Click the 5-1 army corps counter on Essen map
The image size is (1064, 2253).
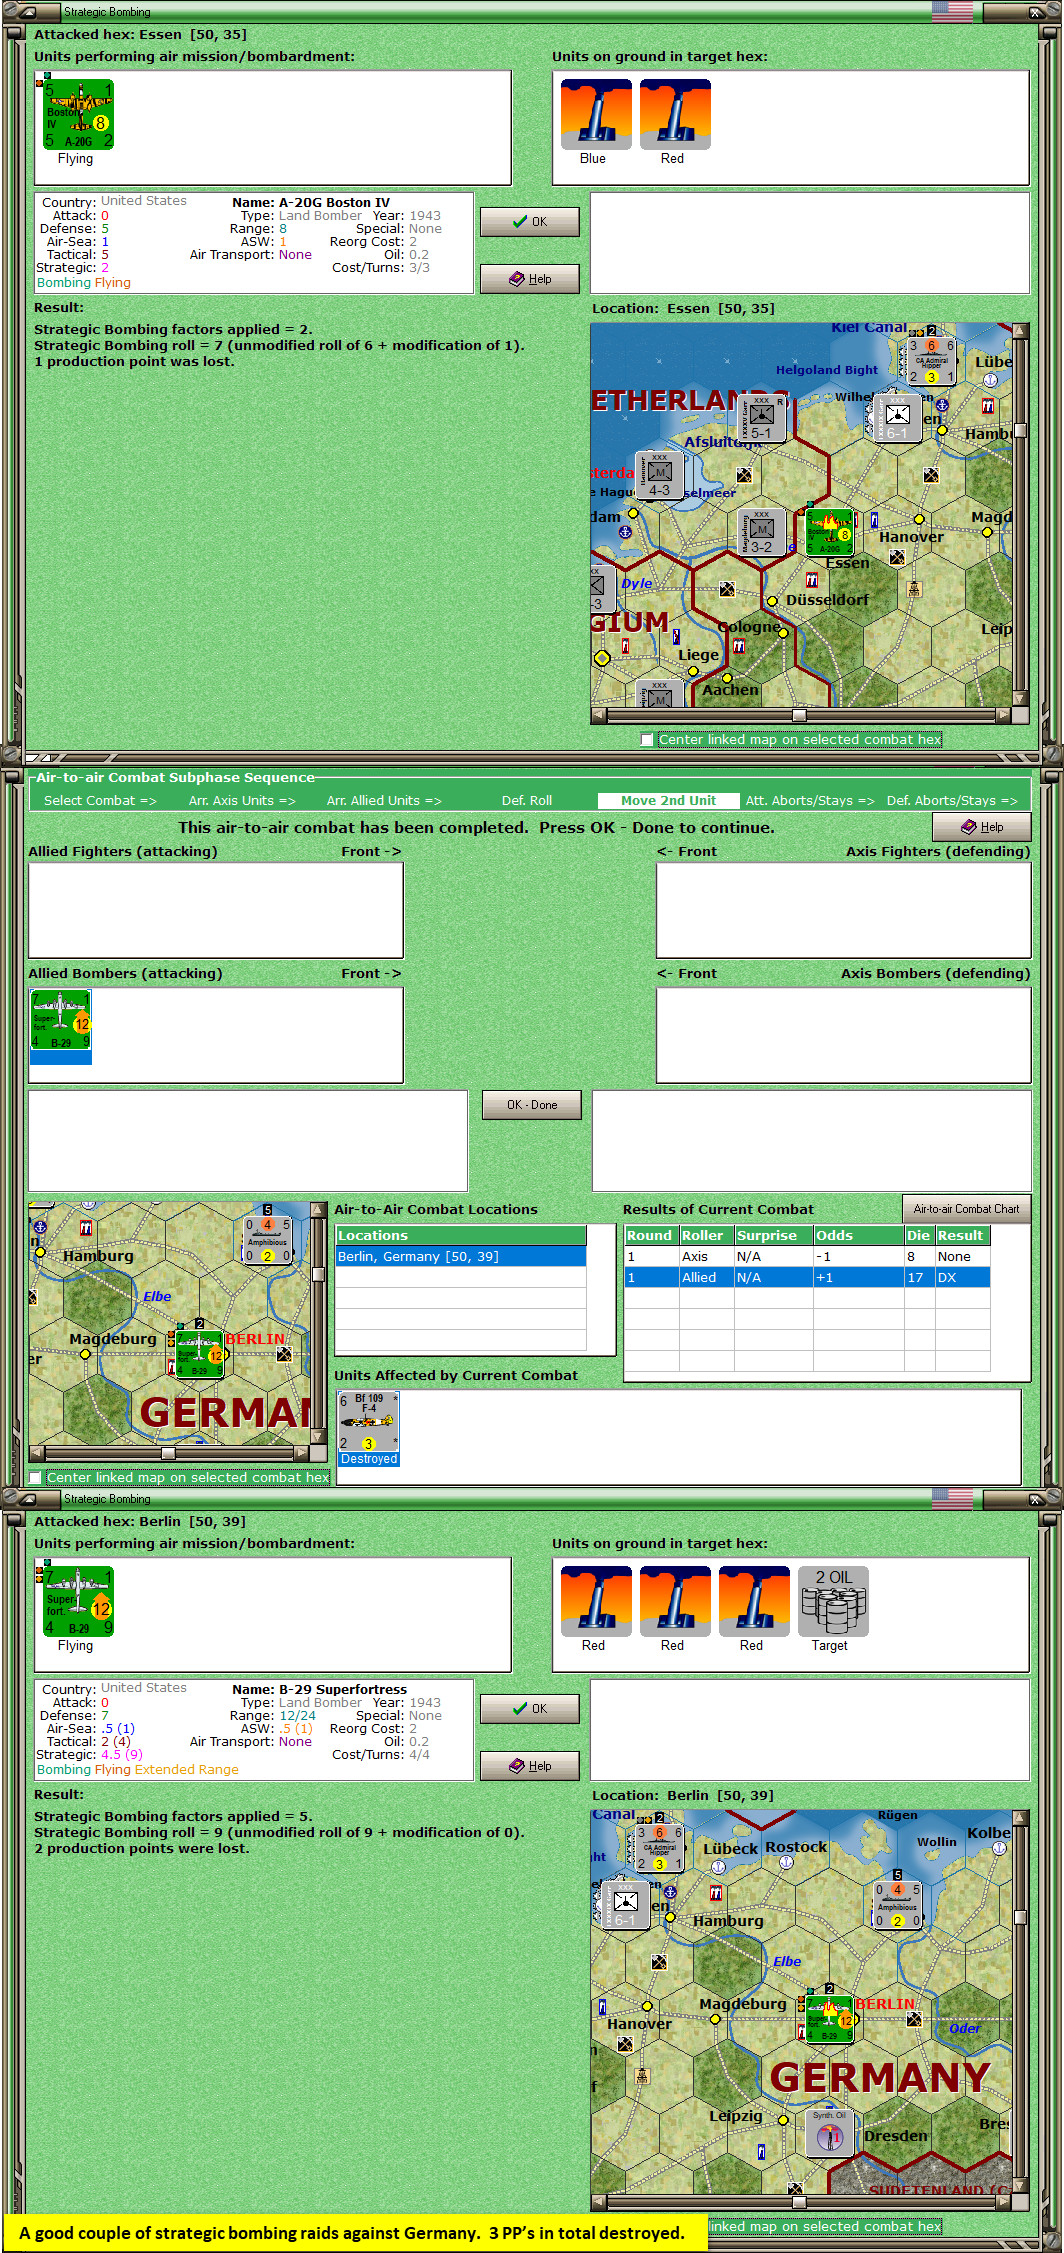(763, 417)
